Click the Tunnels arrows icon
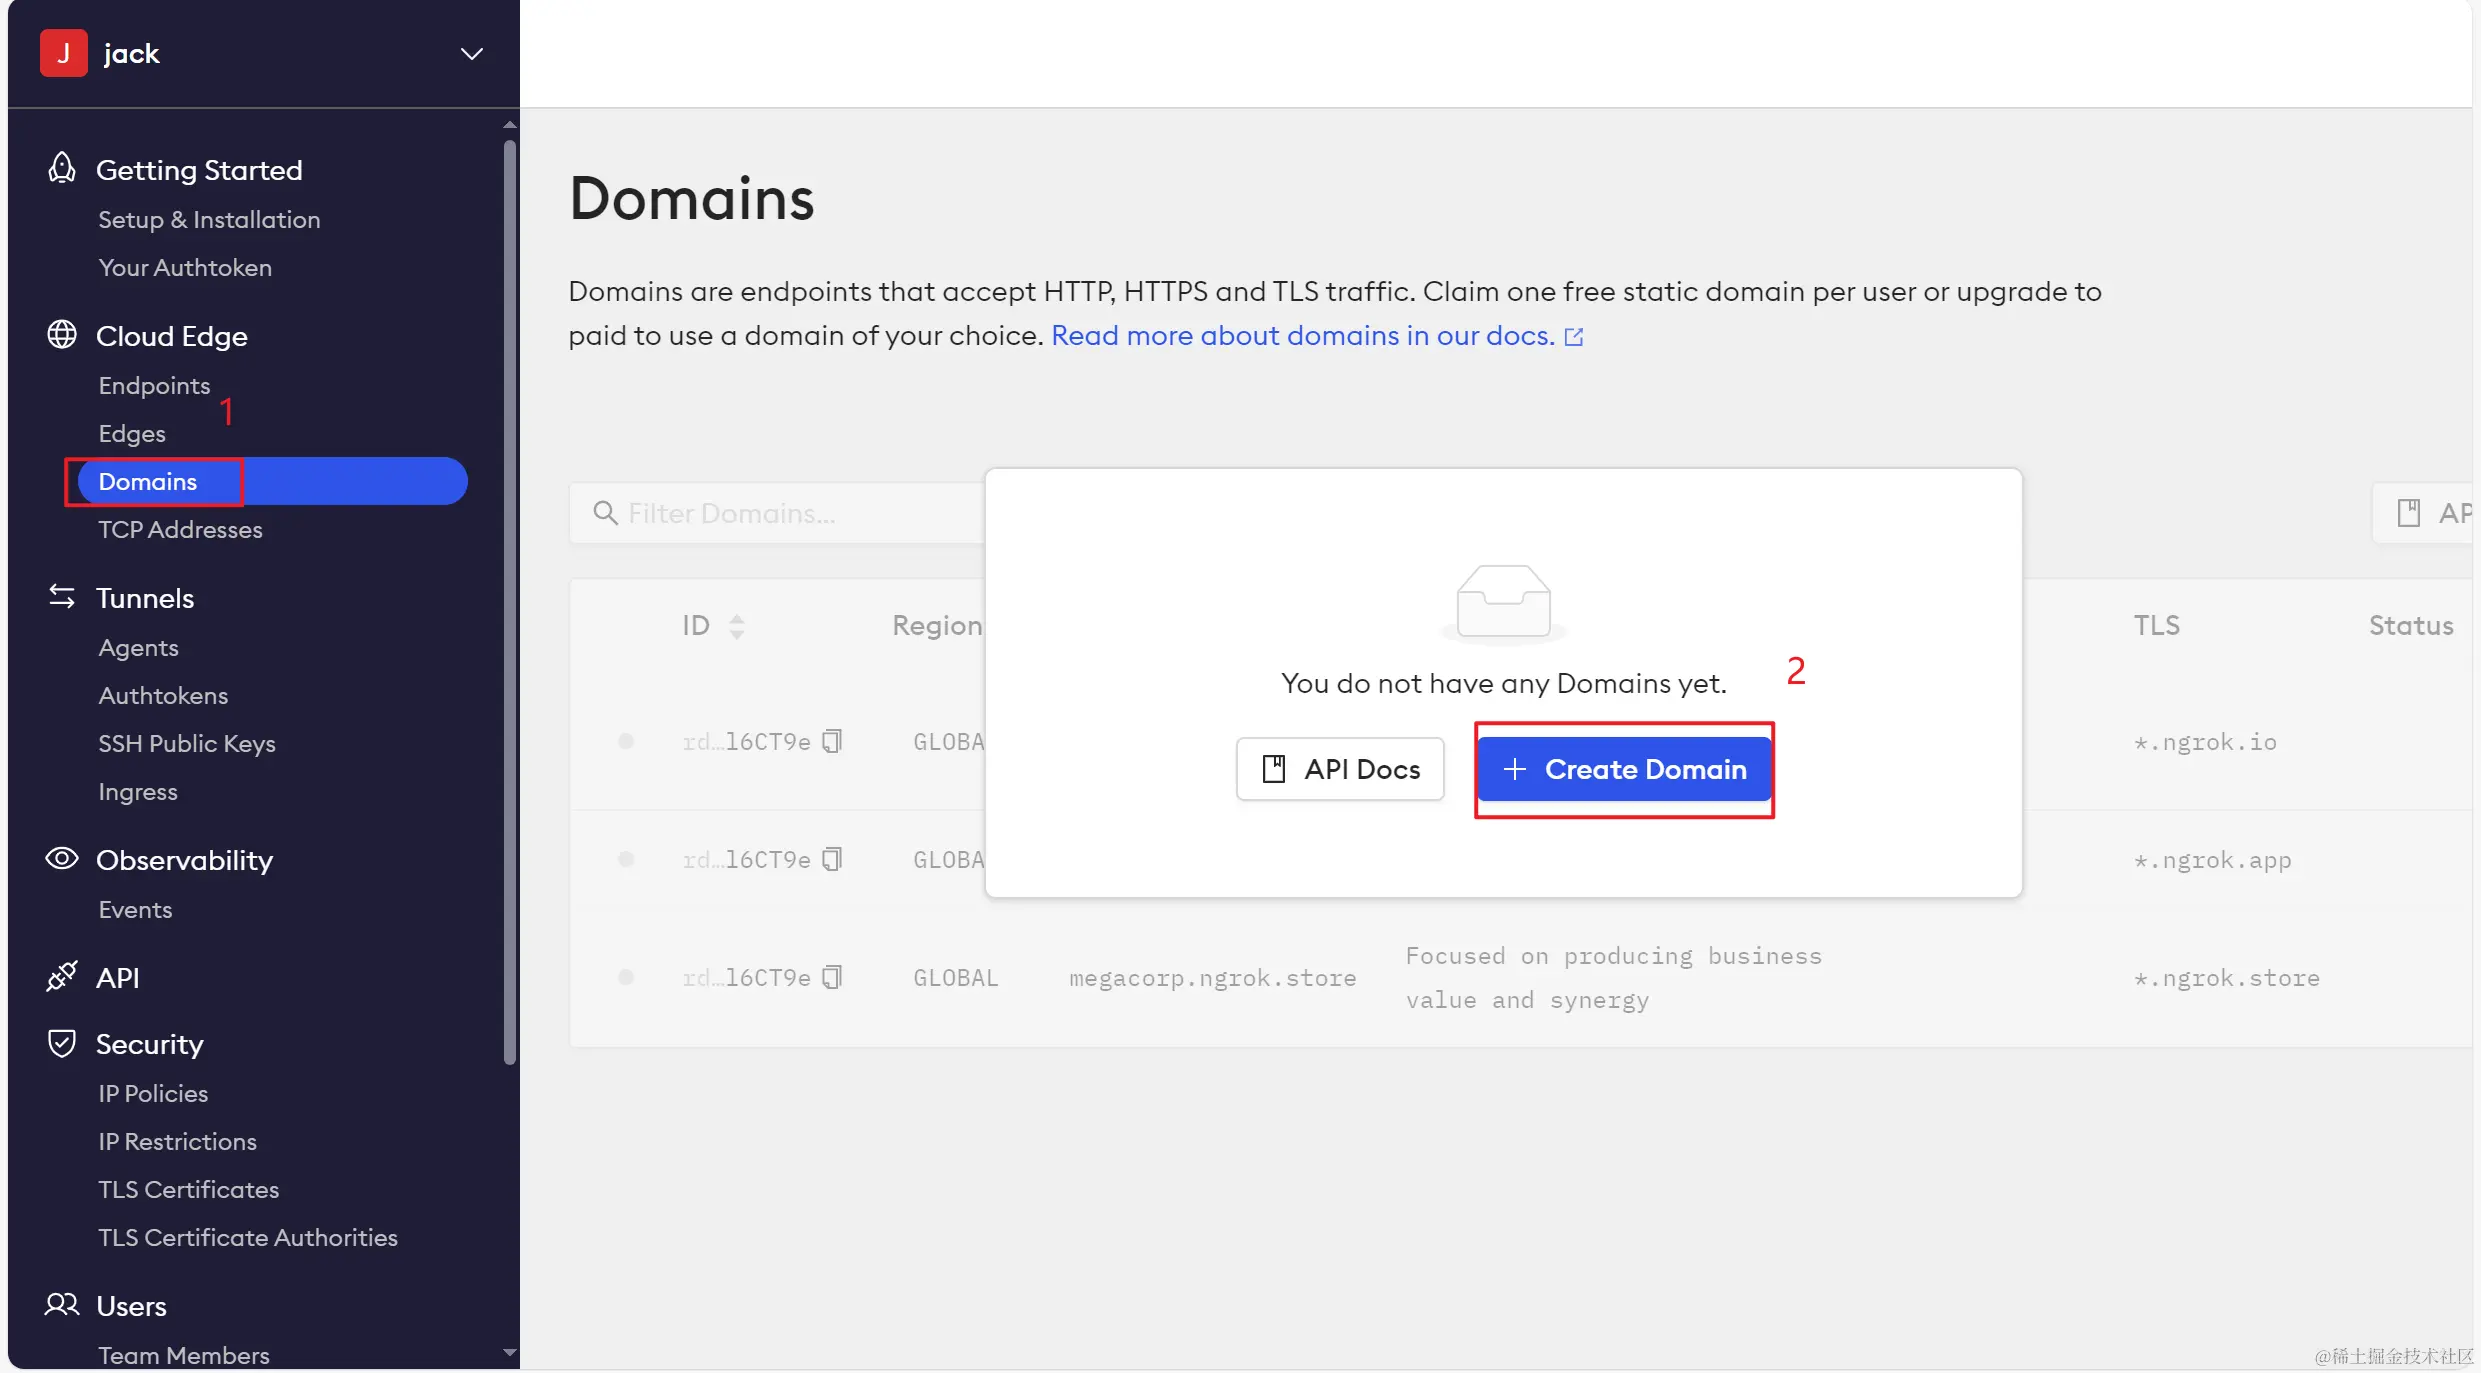Viewport: 2481px width, 1373px height. [62, 597]
